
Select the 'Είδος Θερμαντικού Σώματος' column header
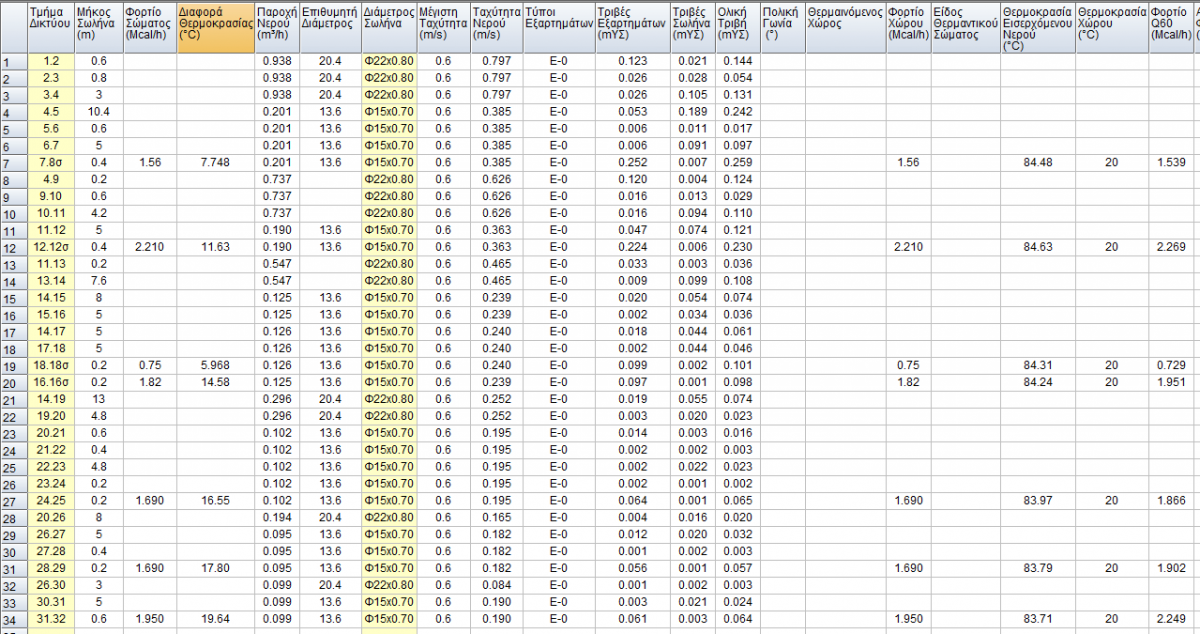[x=965, y=27]
